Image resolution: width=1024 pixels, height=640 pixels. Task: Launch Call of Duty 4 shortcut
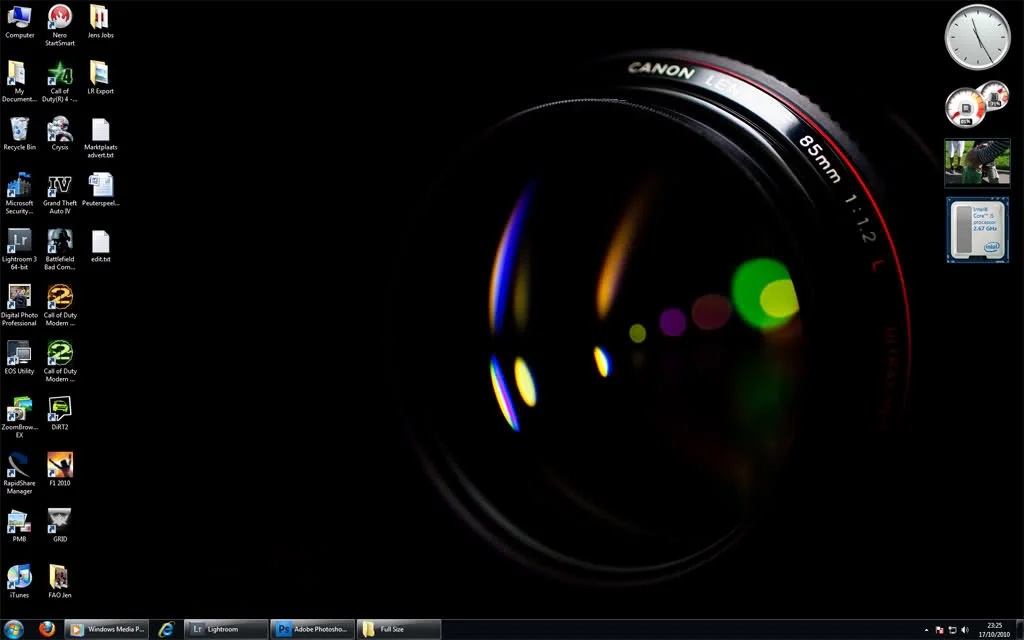click(x=60, y=82)
